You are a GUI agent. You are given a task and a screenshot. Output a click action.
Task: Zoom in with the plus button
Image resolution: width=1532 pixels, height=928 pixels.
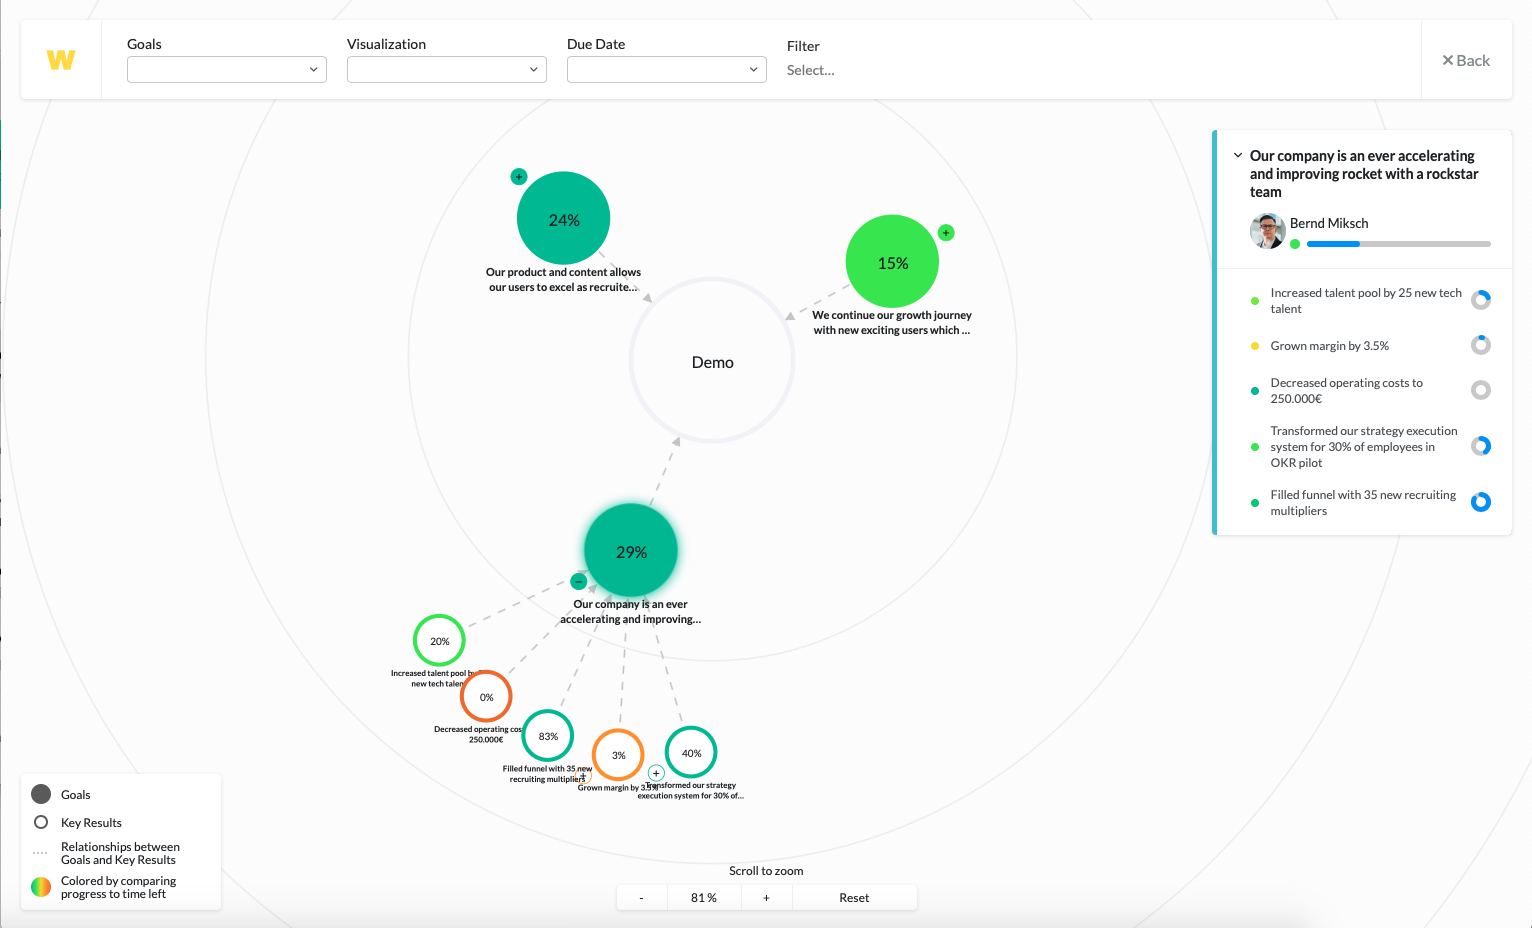(767, 898)
